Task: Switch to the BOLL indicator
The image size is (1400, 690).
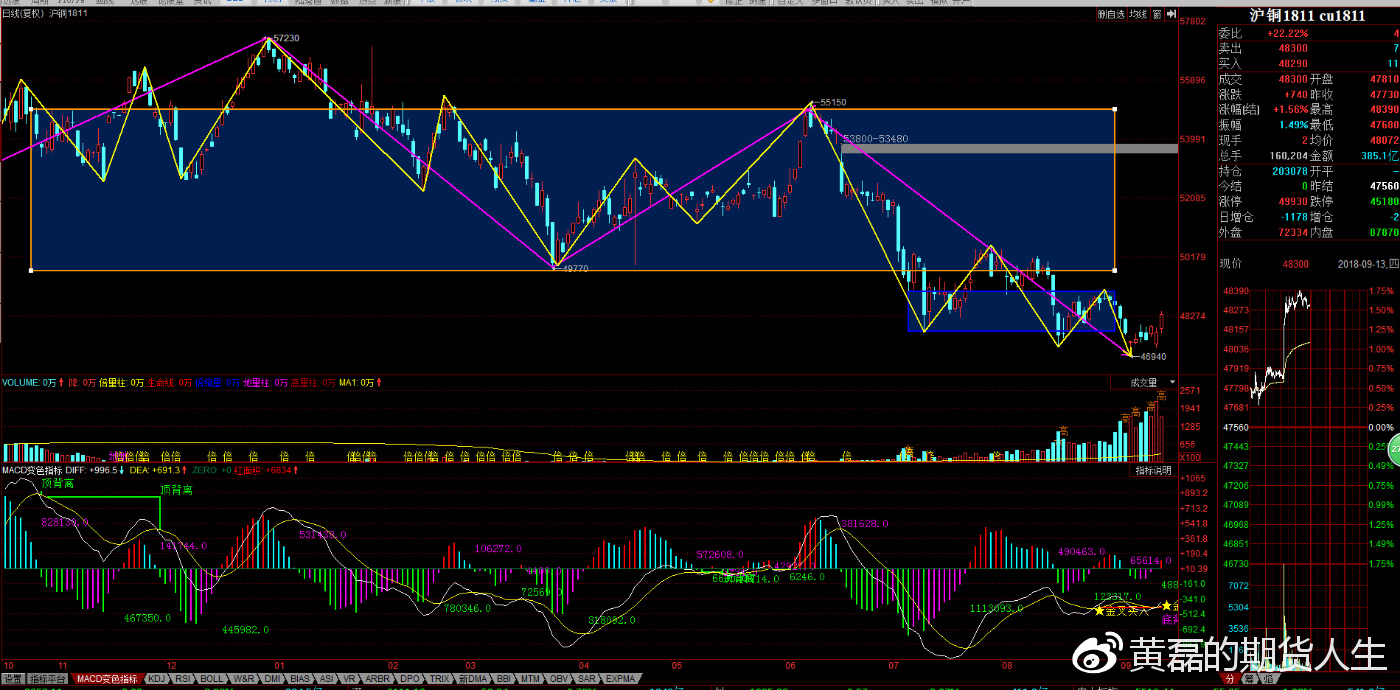Action: coord(212,679)
